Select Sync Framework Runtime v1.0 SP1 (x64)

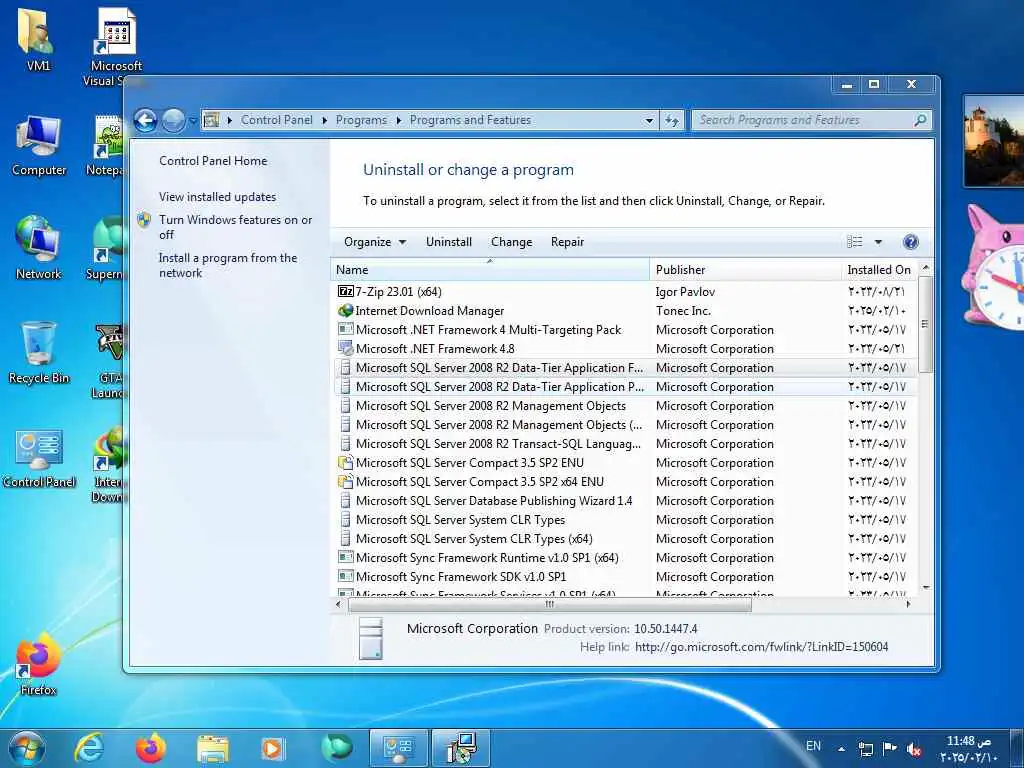coord(625,558)
